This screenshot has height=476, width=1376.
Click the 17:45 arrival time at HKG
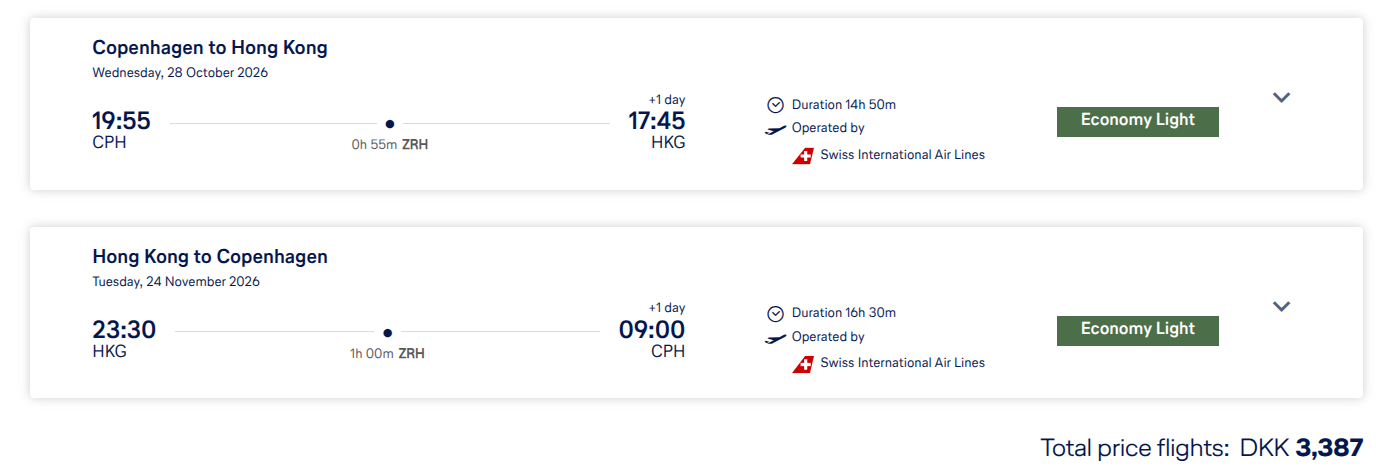tap(656, 121)
